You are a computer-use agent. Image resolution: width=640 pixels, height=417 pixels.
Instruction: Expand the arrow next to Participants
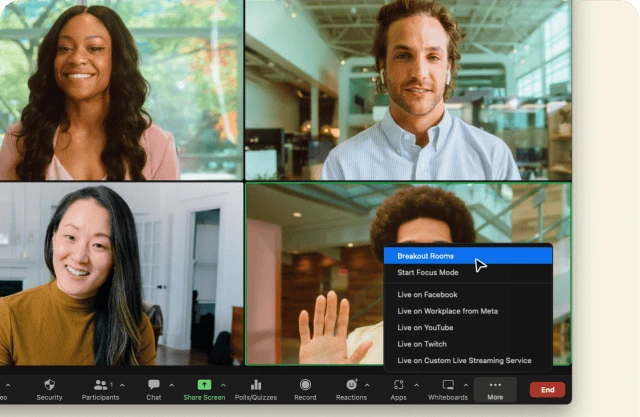(x=122, y=384)
